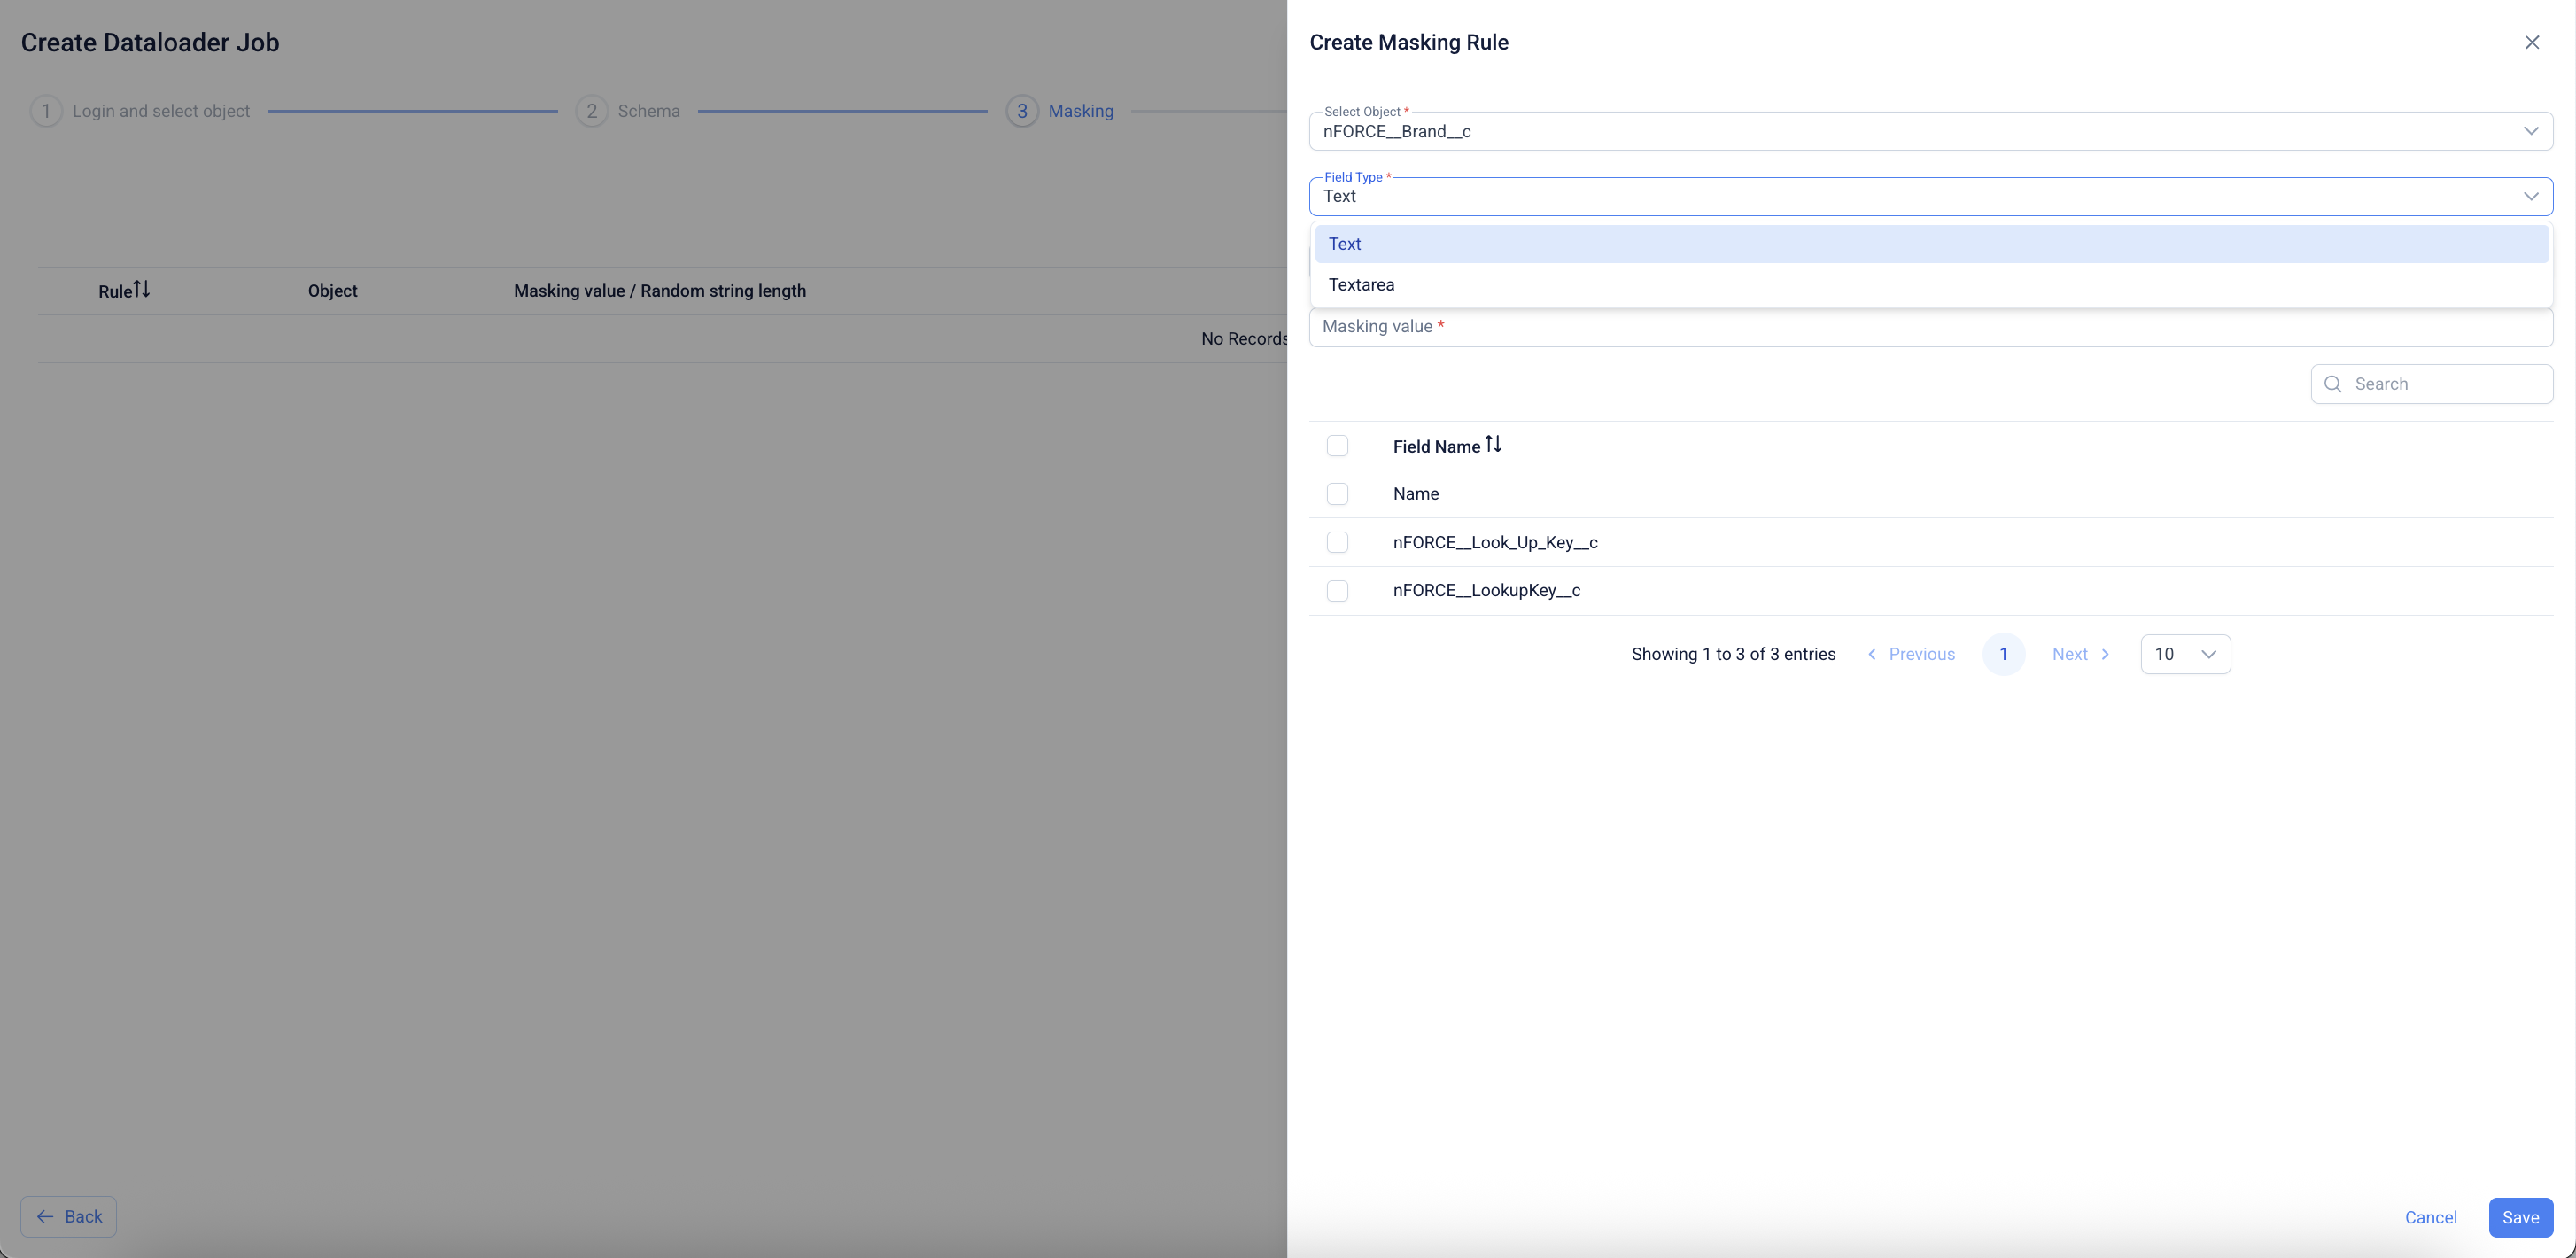Image resolution: width=2576 pixels, height=1258 pixels.
Task: Click the search magnifier icon
Action: pos(2333,384)
